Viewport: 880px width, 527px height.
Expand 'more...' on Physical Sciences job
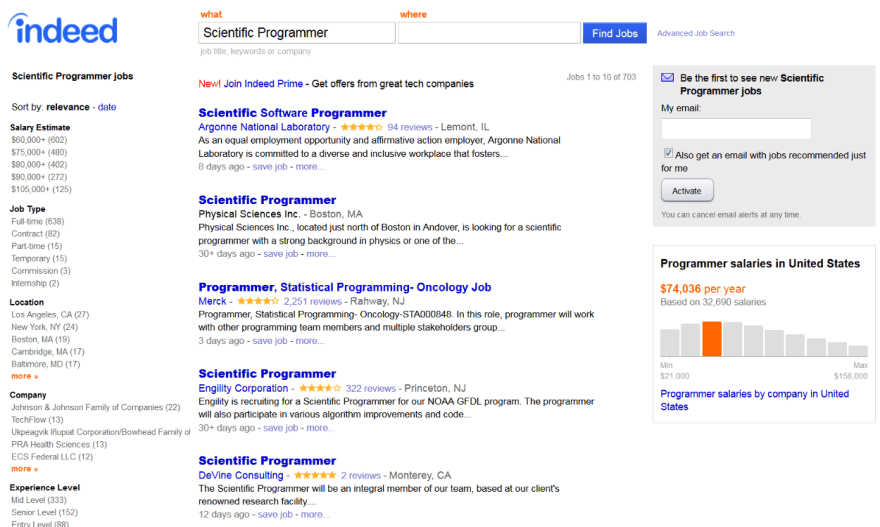[x=320, y=254]
